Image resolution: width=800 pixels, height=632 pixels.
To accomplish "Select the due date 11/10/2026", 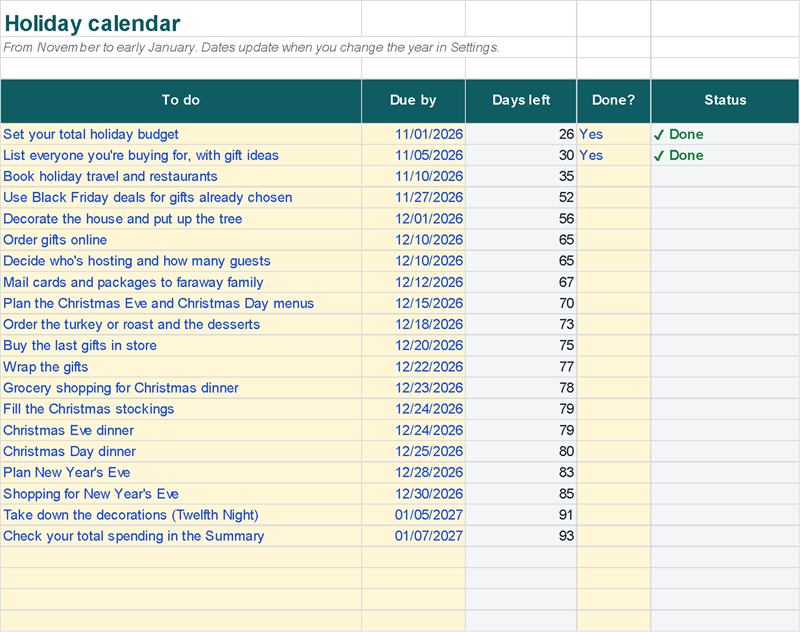I will tap(414, 176).
